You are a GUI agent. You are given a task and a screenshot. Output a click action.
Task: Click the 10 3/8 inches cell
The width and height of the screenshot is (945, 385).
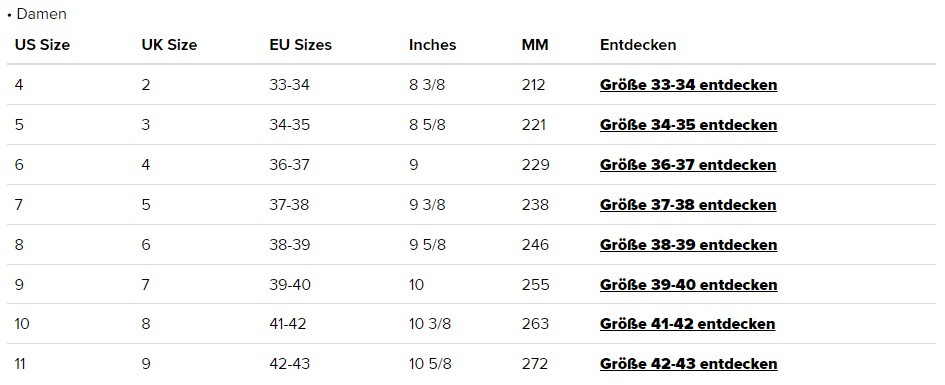pyautogui.click(x=430, y=324)
